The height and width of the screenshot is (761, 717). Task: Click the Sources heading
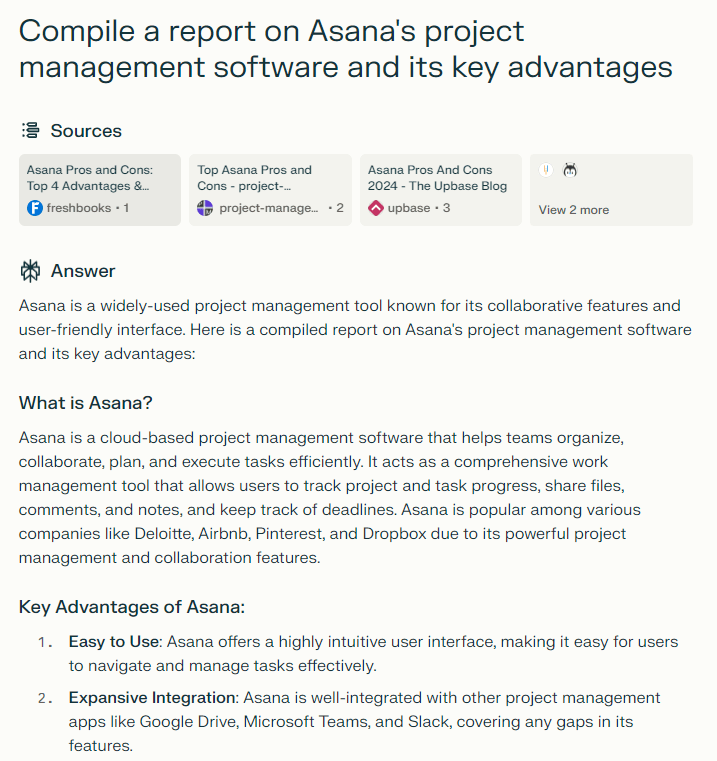[x=86, y=131]
